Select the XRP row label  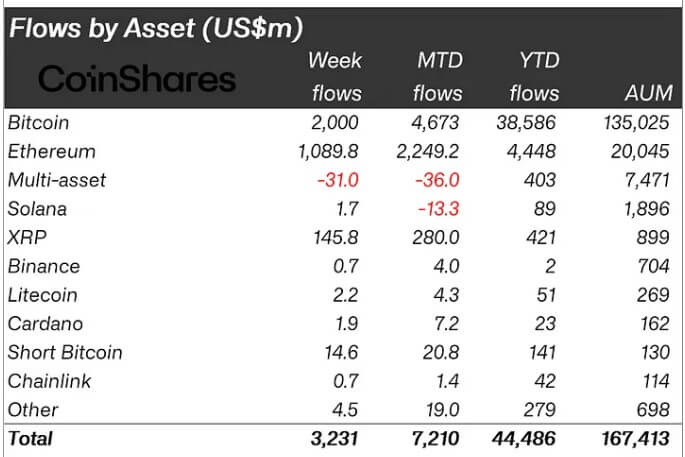tap(27, 238)
